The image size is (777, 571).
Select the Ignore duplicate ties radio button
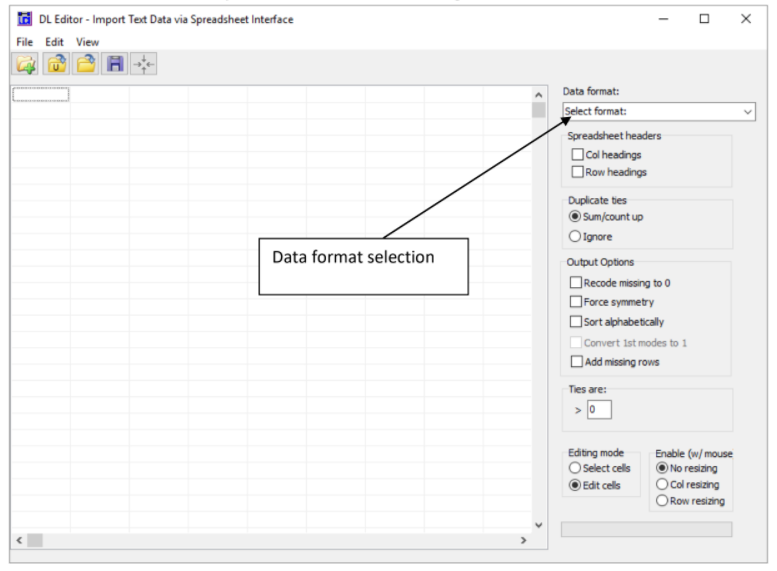coord(575,236)
